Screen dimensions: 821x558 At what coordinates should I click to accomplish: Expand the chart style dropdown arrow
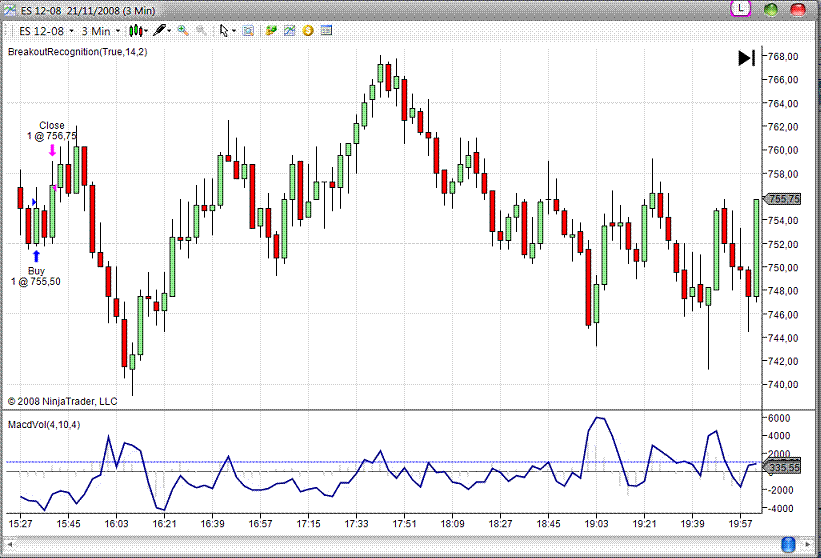click(146, 31)
